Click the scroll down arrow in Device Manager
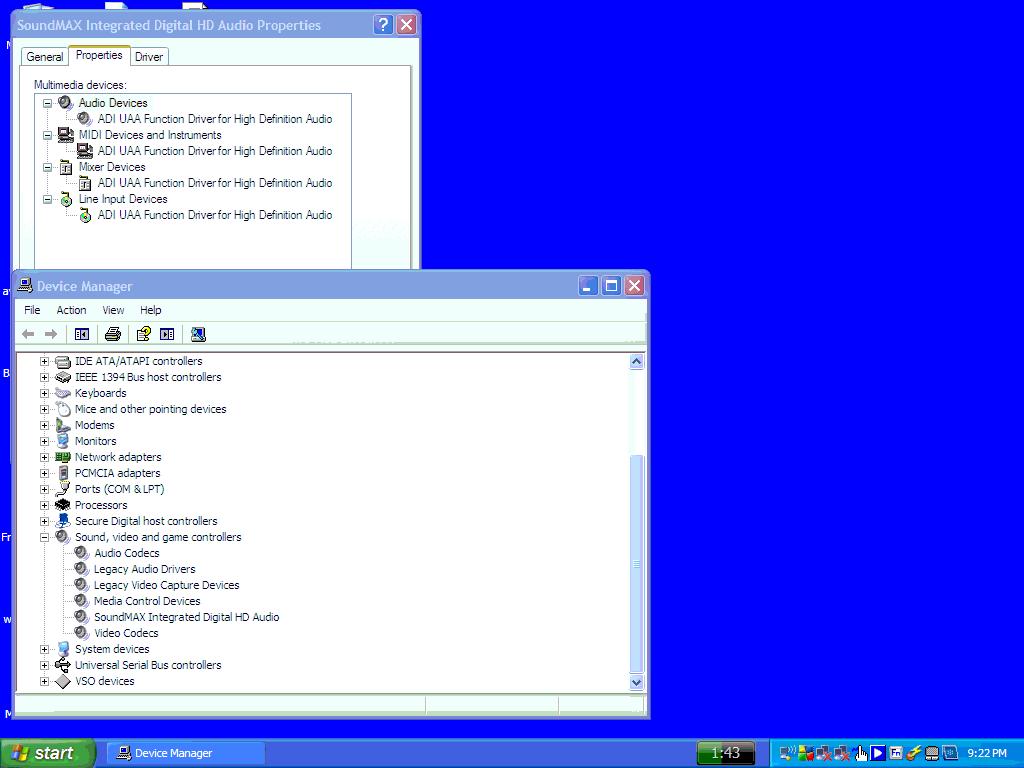This screenshot has height=768, width=1024. tap(637, 682)
